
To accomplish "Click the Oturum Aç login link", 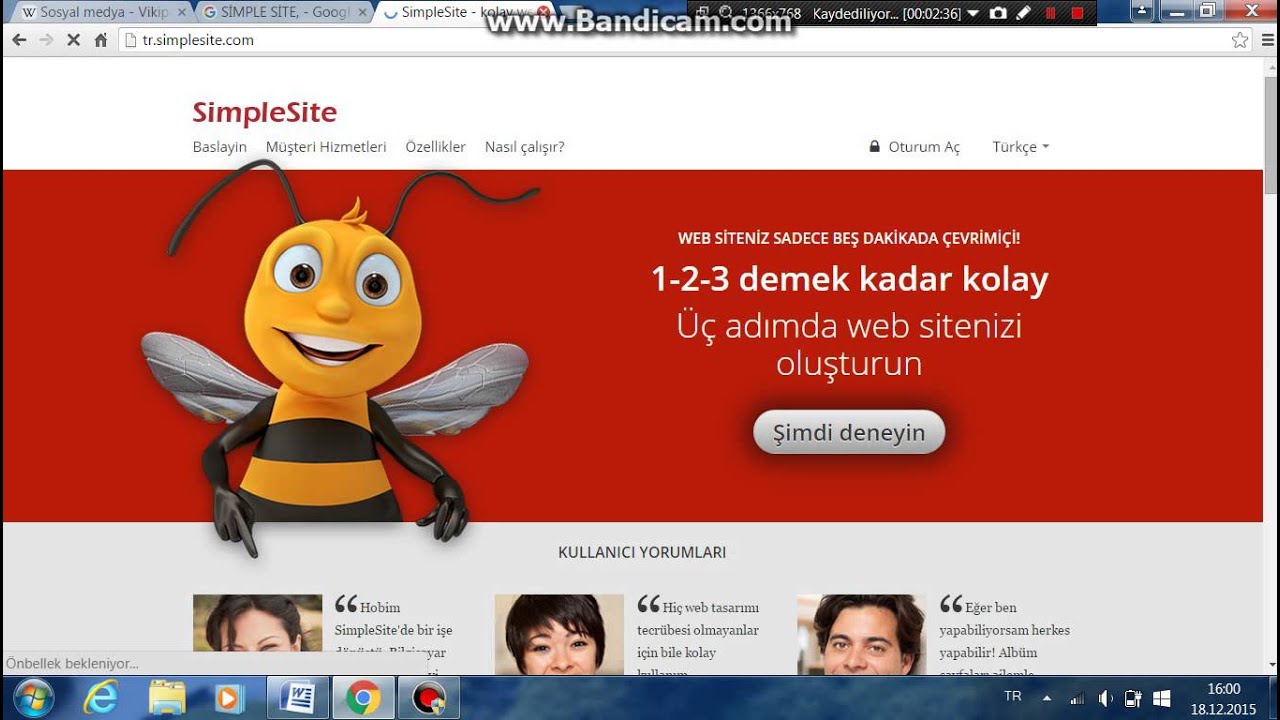I will (924, 147).
